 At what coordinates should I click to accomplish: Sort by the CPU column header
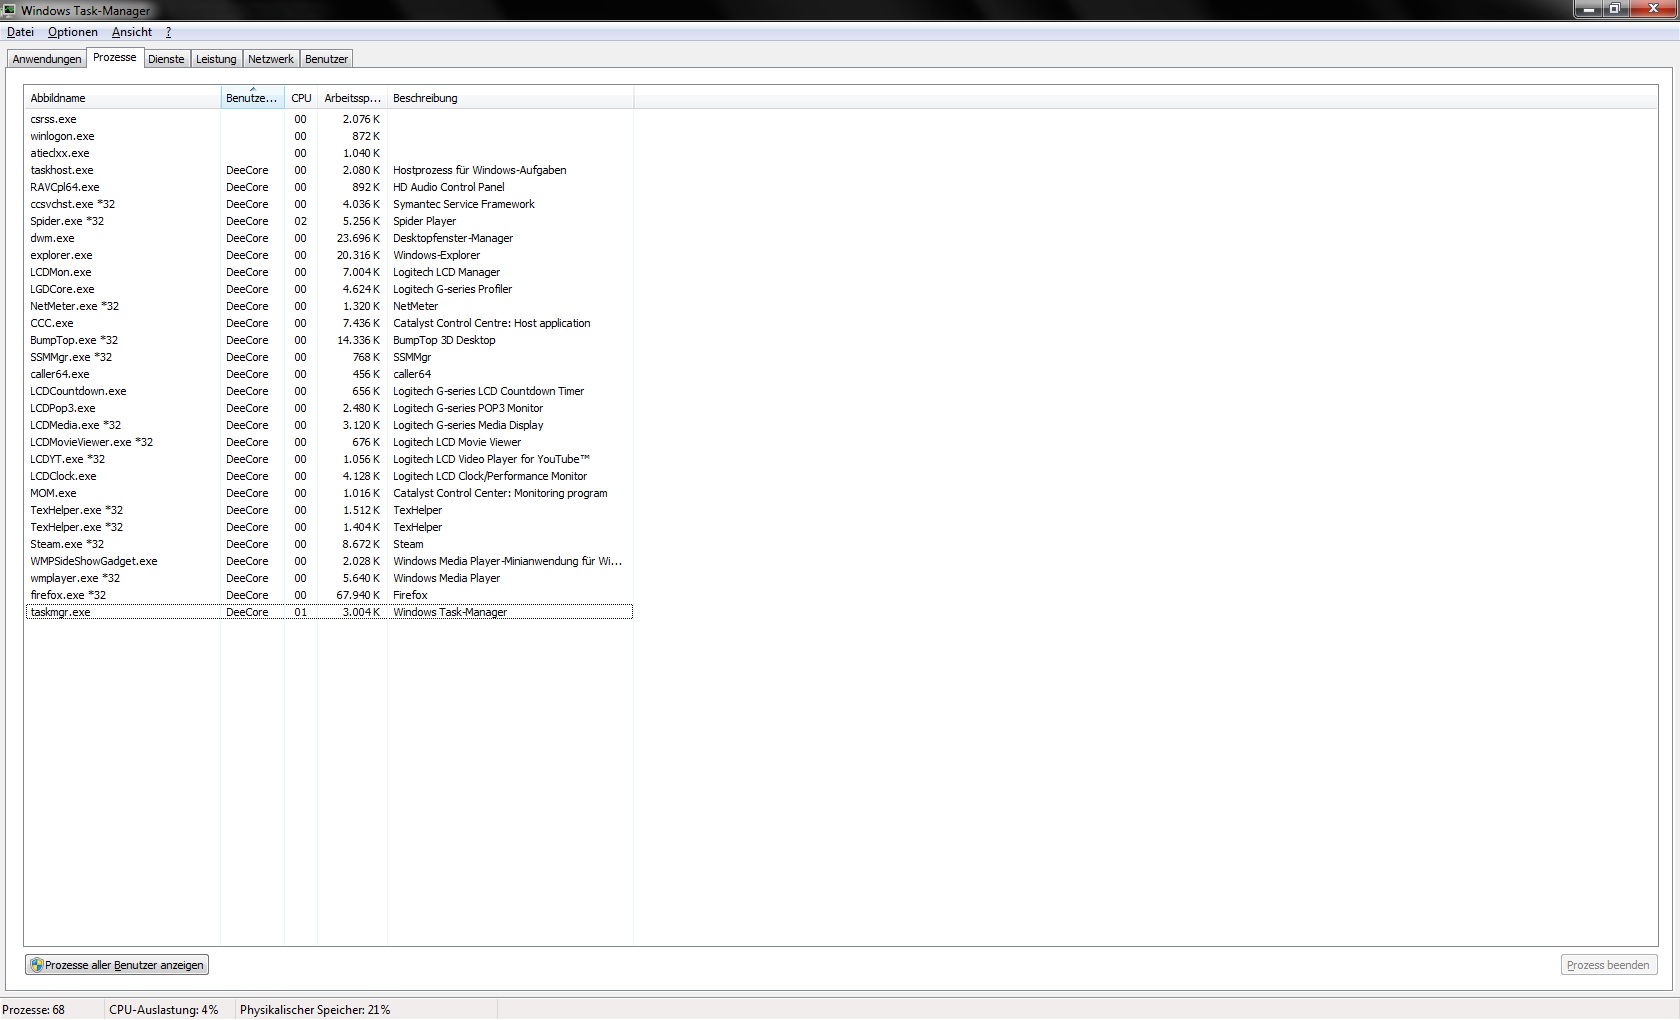click(x=301, y=98)
